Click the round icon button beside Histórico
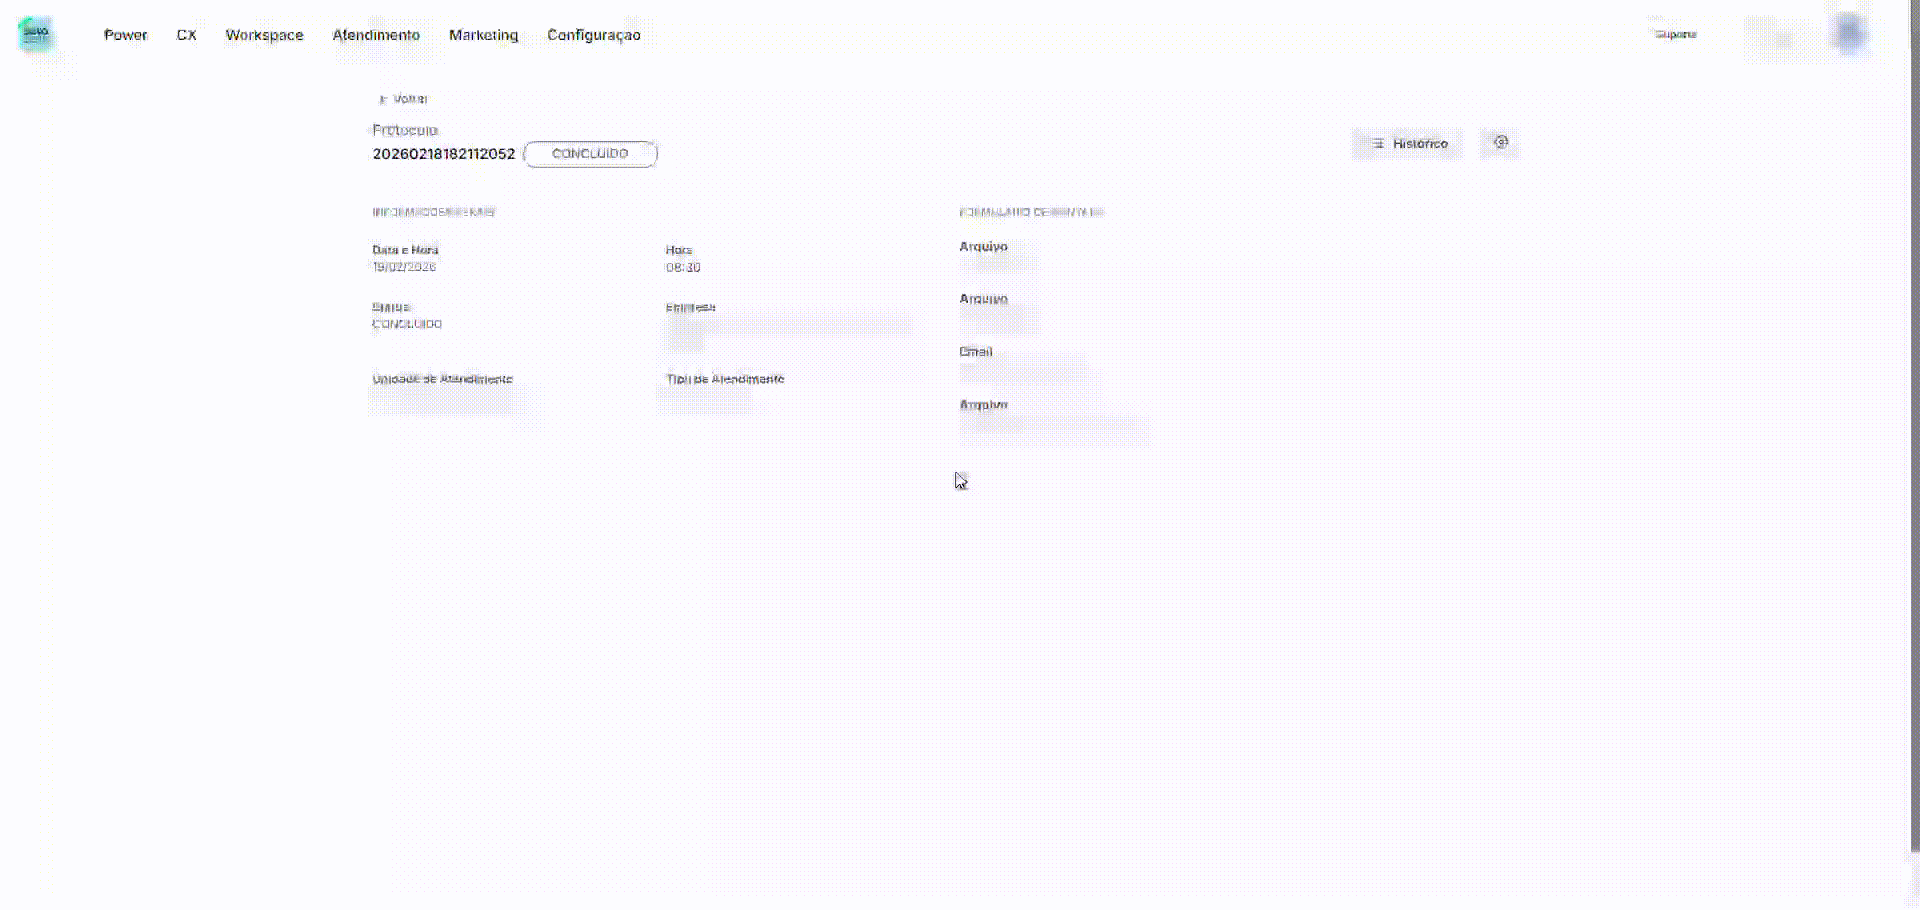The image size is (1920, 910). point(1500,143)
